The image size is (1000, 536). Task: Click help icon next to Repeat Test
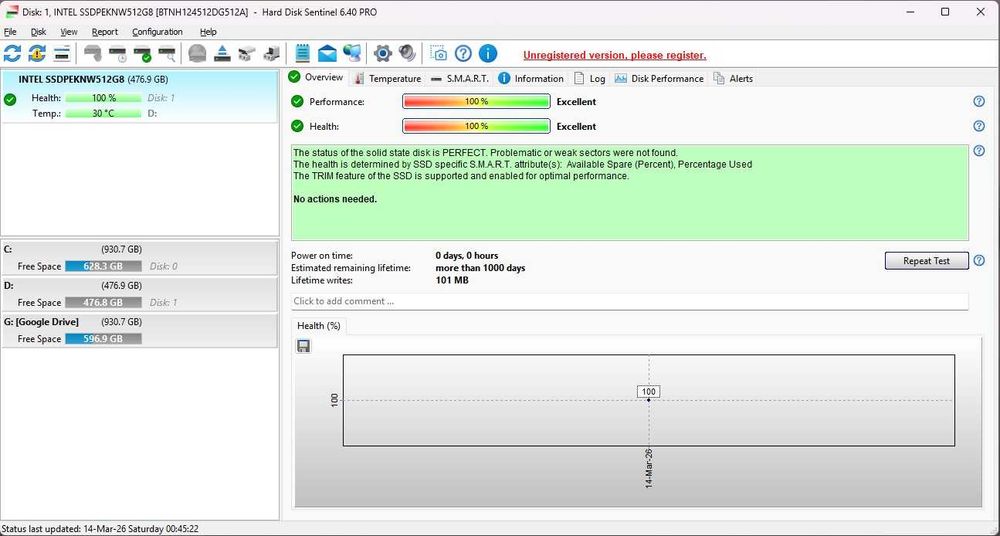pos(979,260)
